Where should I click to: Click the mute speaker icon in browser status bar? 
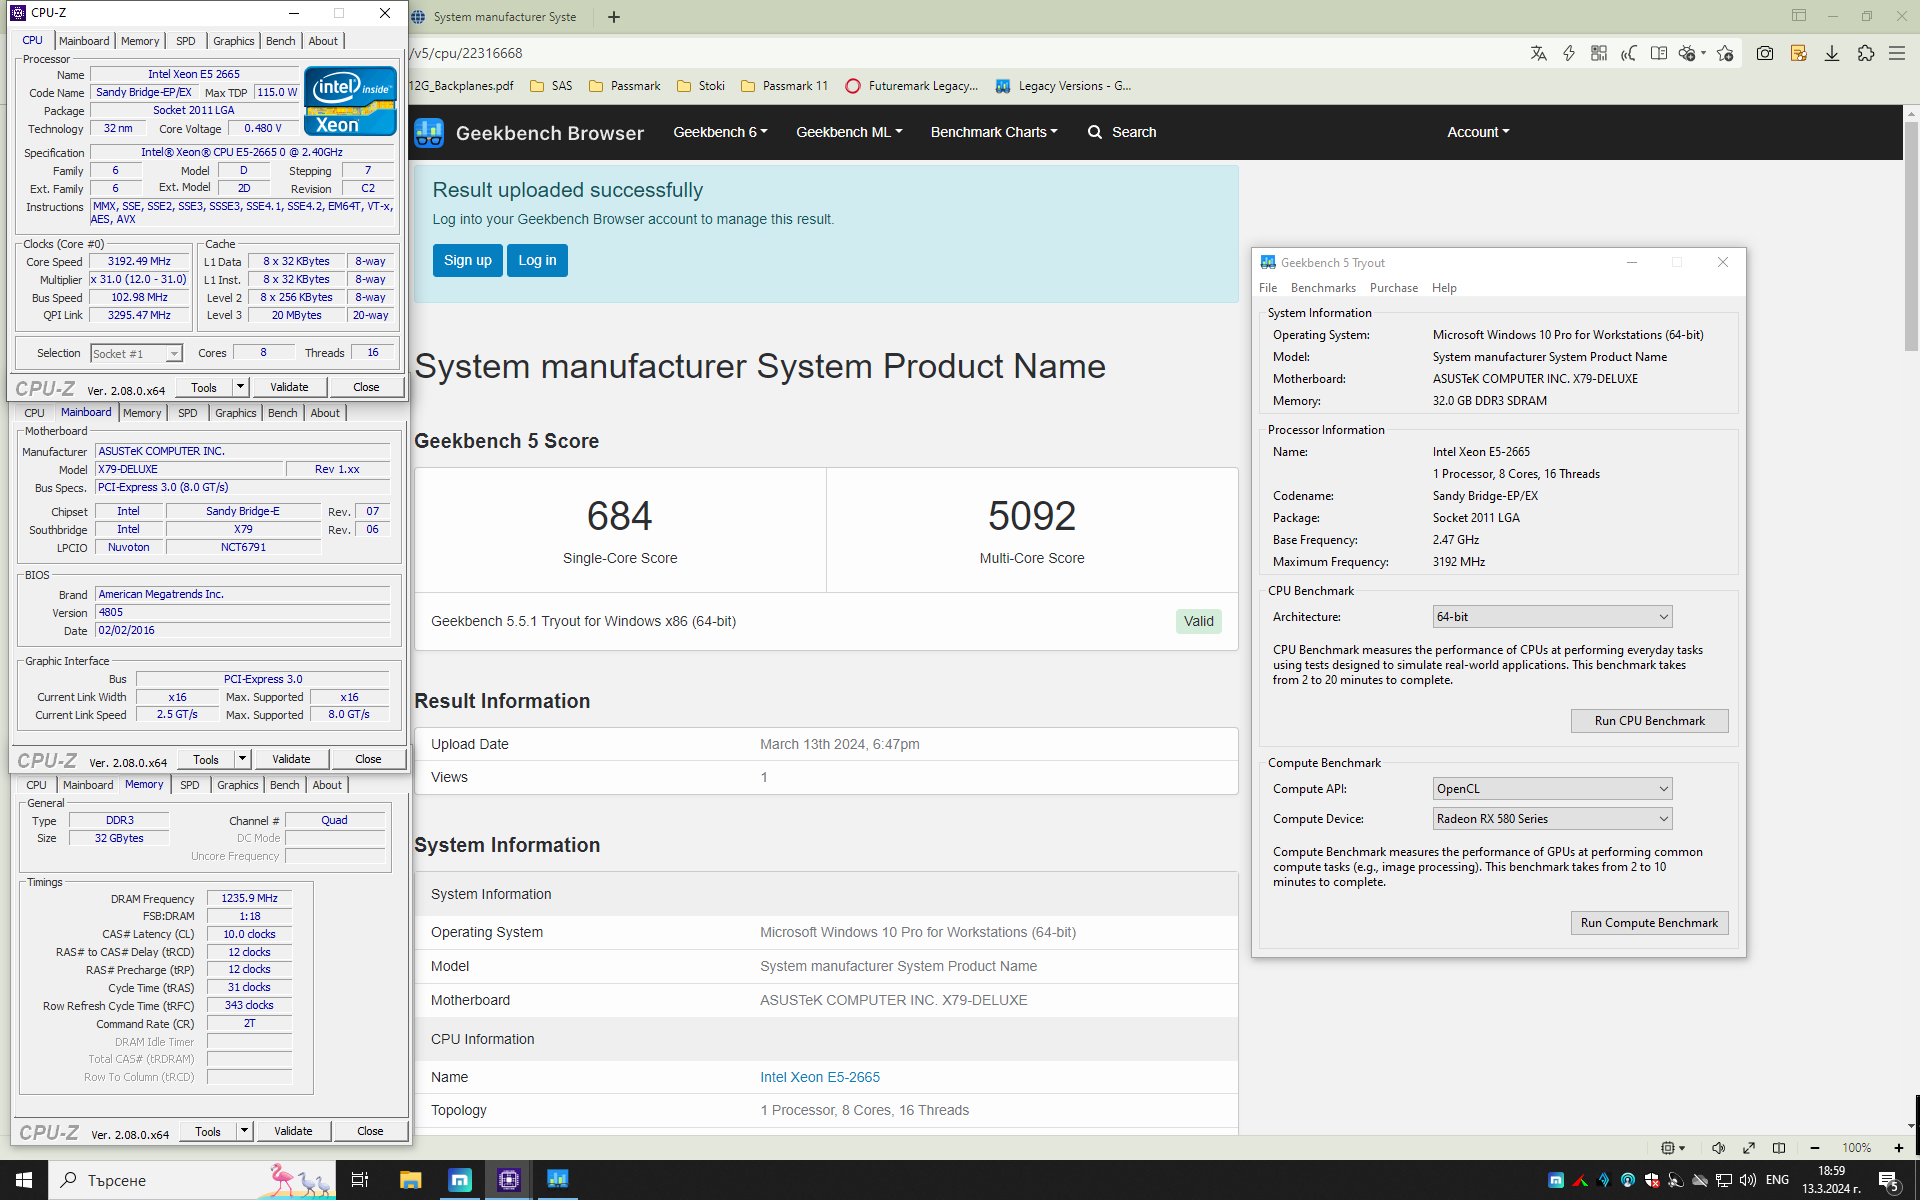(x=1718, y=1147)
